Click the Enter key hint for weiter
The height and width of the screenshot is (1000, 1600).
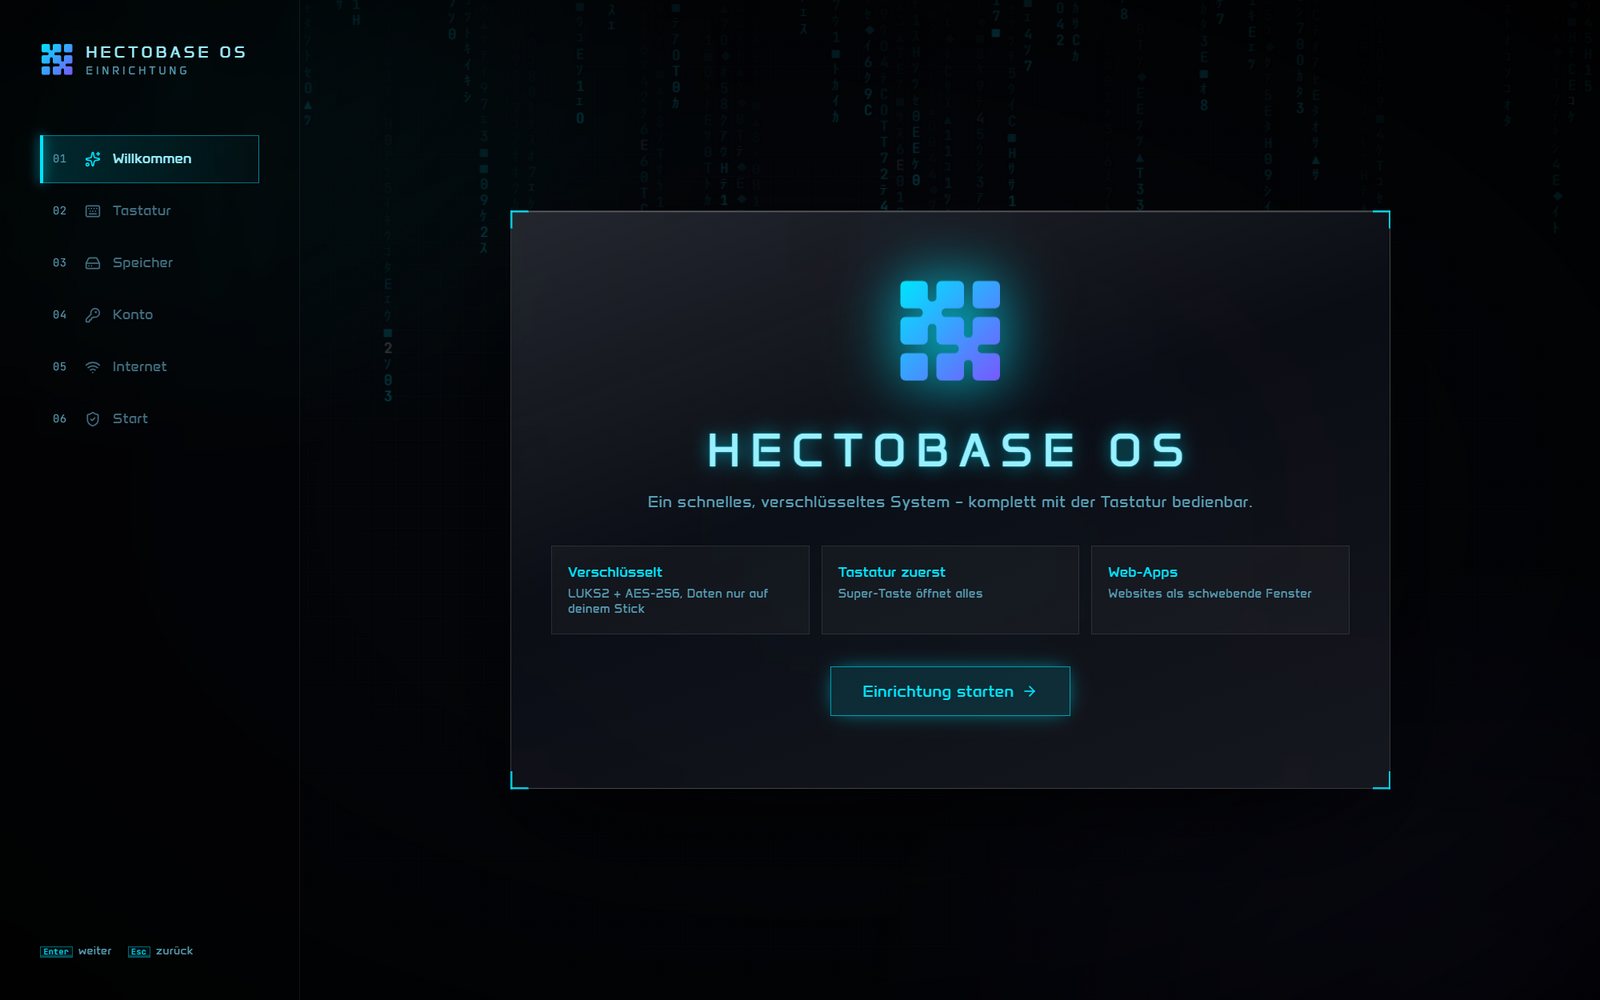point(56,952)
